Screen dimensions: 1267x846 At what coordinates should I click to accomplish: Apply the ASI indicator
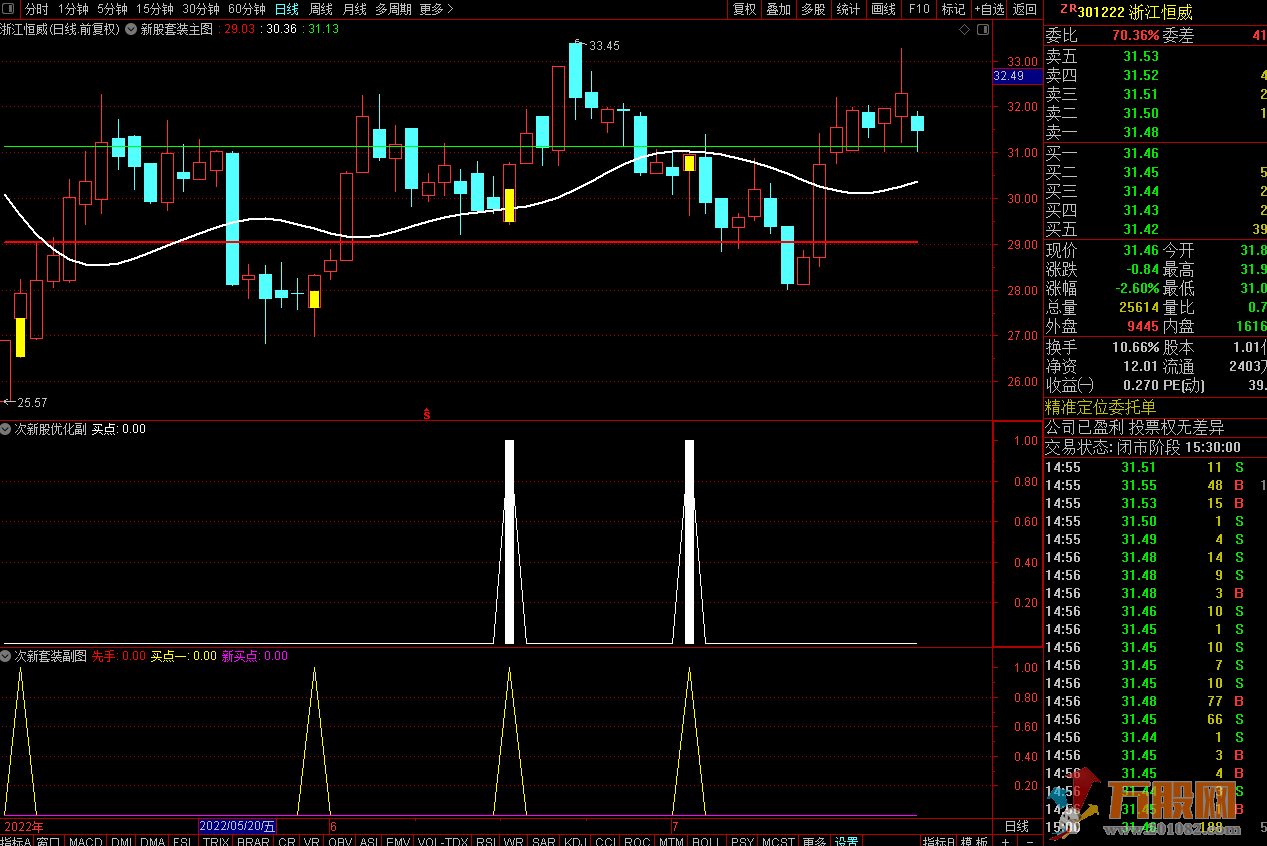369,841
